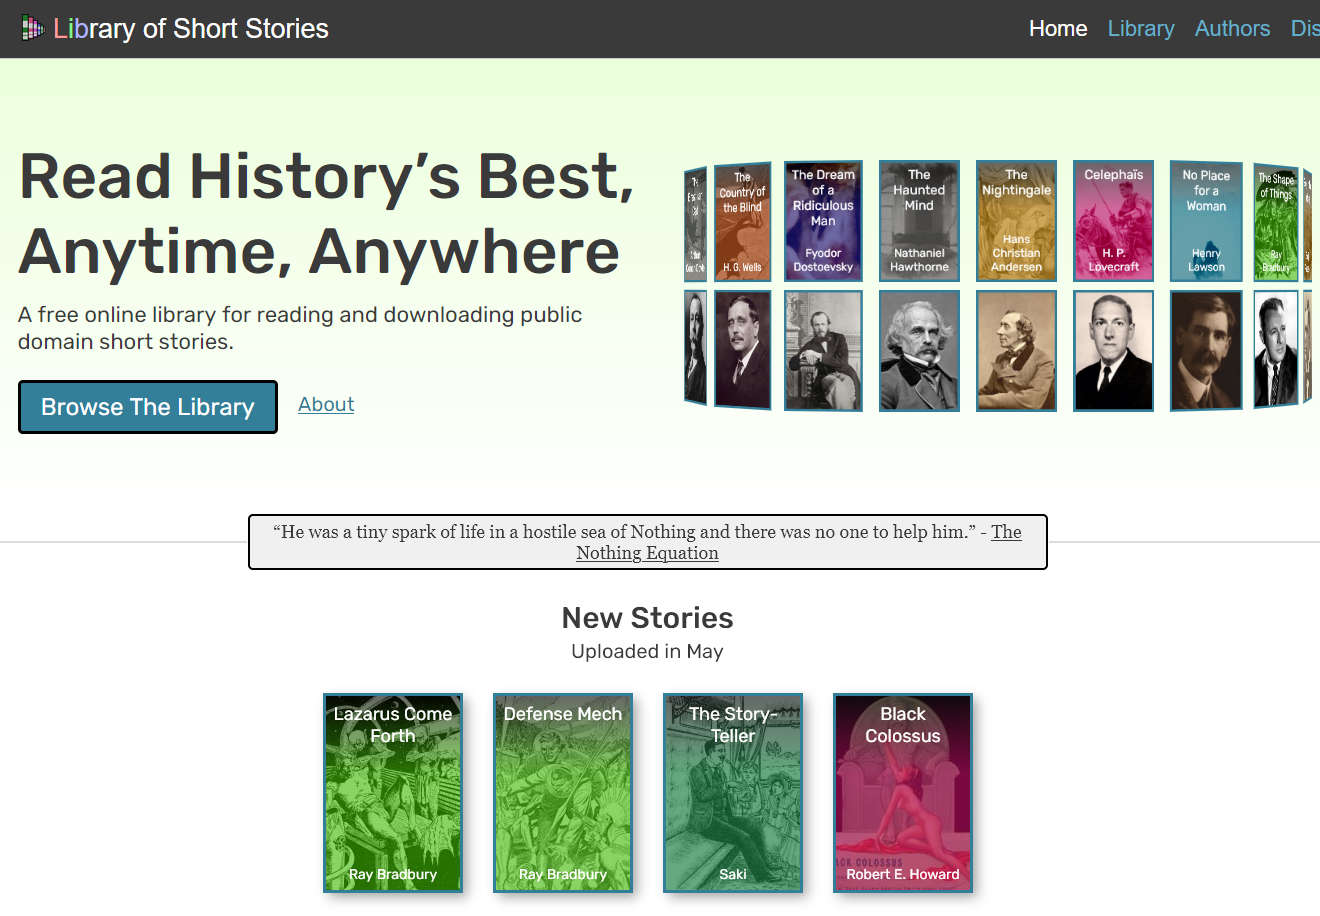The height and width of the screenshot is (916, 1320).
Task: Click the Browse The Library button
Action: pyautogui.click(x=148, y=407)
